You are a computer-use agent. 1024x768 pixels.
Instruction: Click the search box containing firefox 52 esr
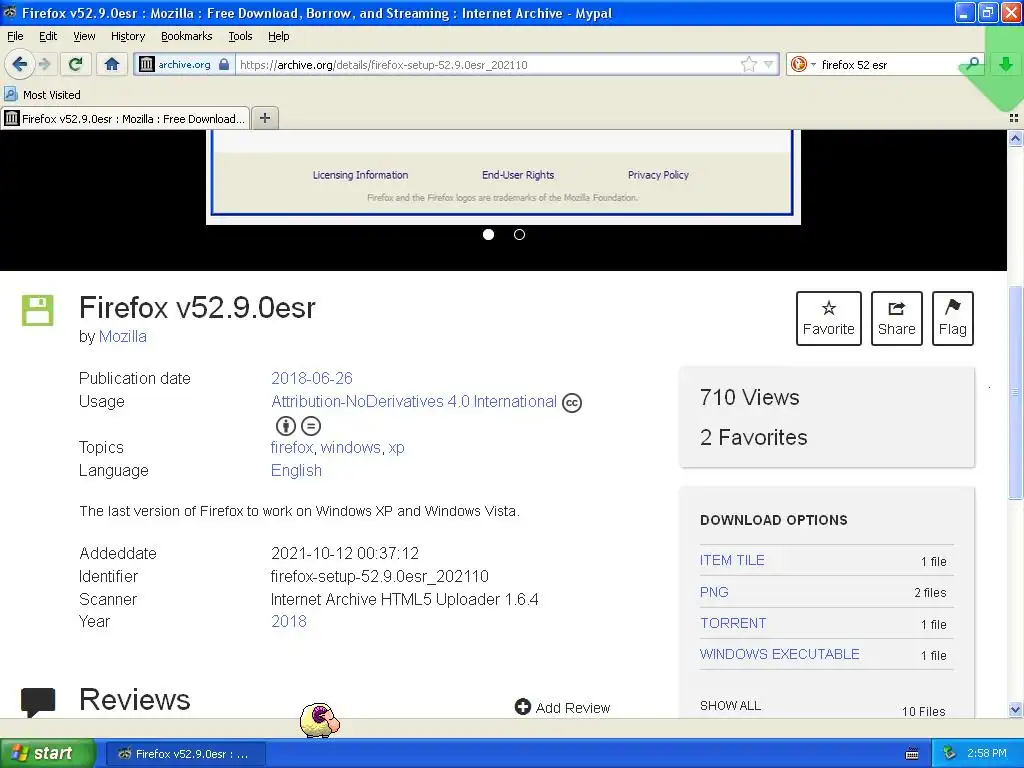point(888,64)
